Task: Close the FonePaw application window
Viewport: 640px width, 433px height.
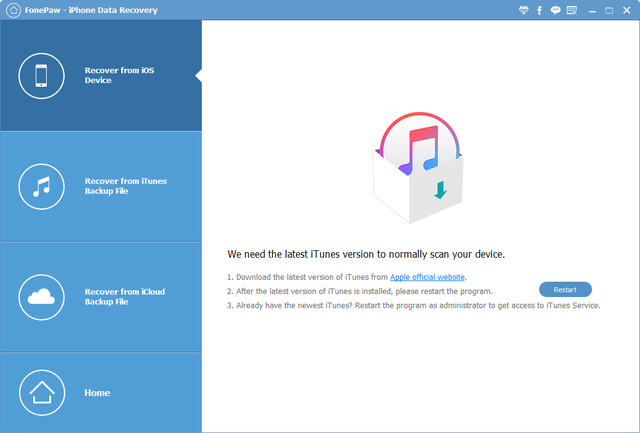Action: pos(627,10)
